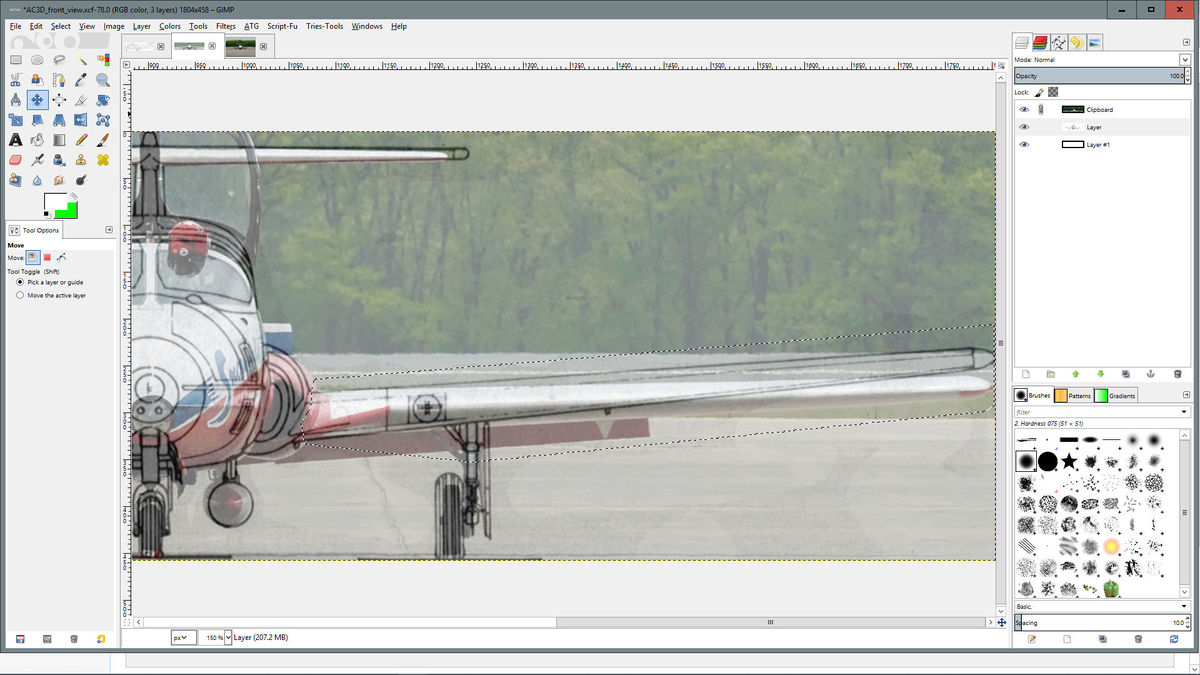Open the units dropdown in status bar
Screen dimensions: 1200x675
point(183,637)
